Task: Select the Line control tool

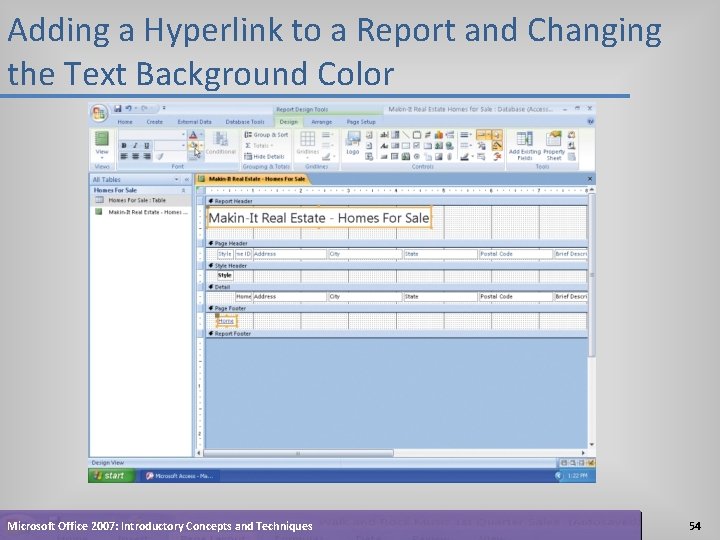Action: pos(406,135)
